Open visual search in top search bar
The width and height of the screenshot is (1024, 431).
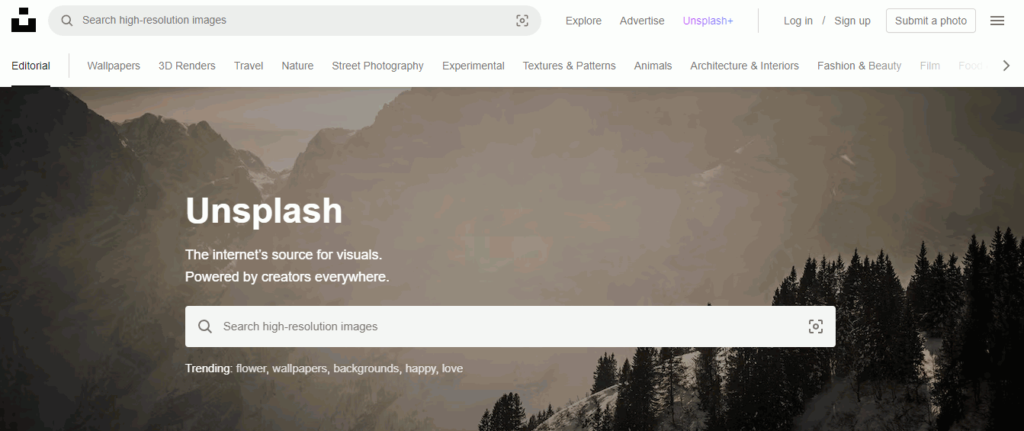(522, 20)
